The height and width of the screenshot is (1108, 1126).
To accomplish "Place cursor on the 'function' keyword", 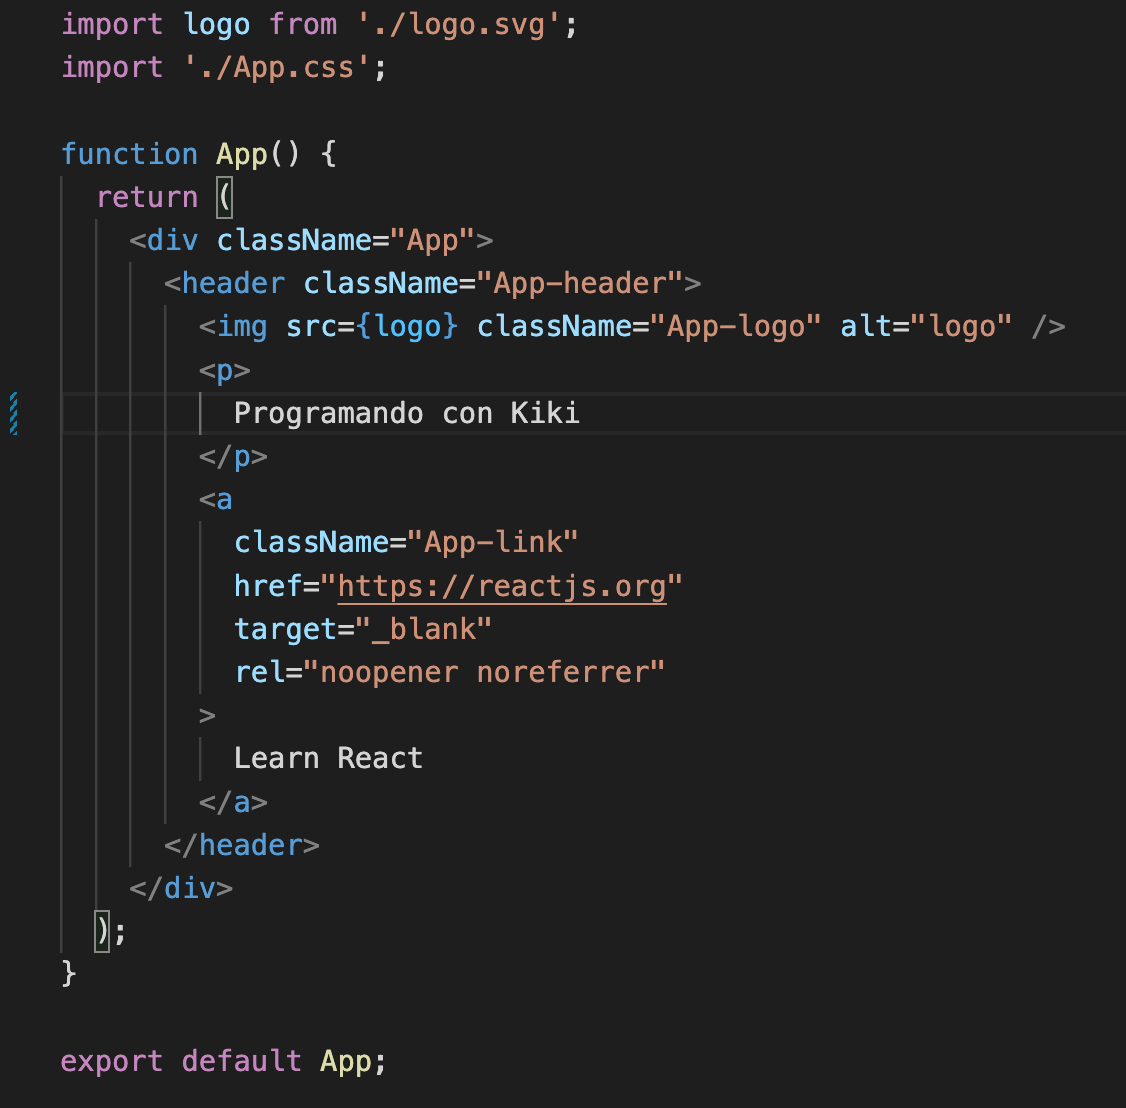I will tap(129, 154).
